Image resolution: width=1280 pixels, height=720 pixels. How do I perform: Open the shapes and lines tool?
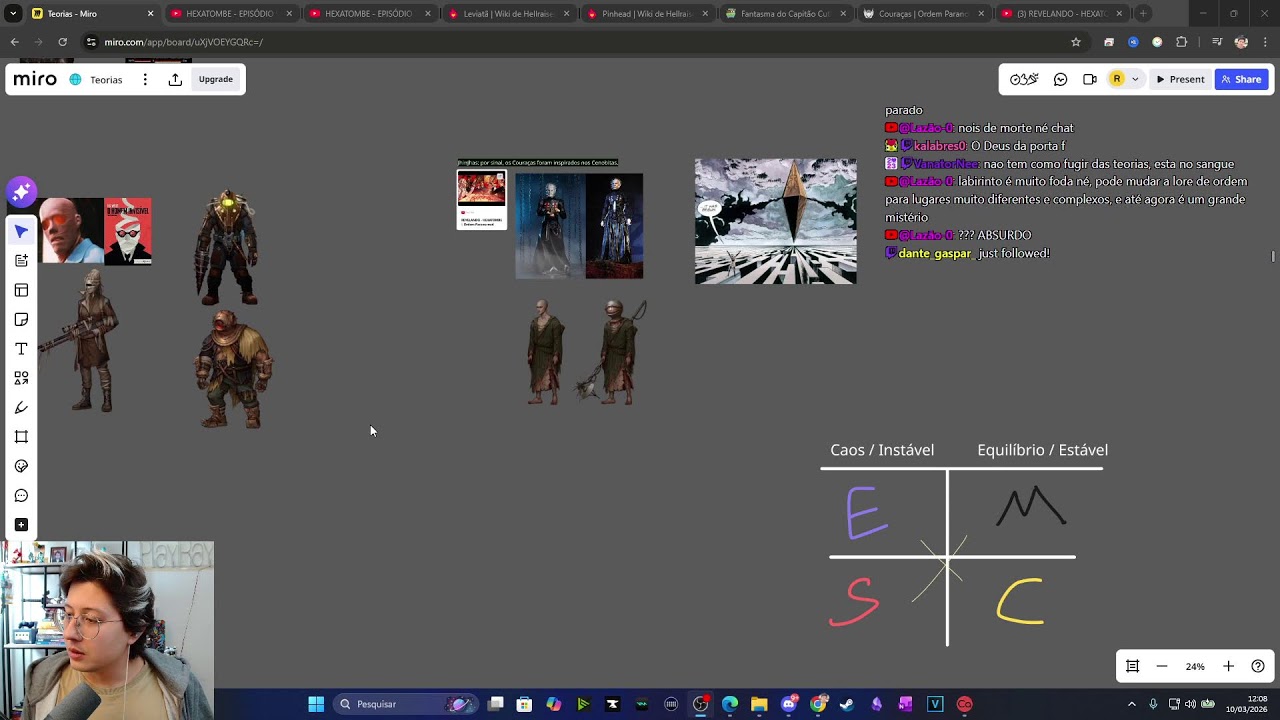[21, 378]
